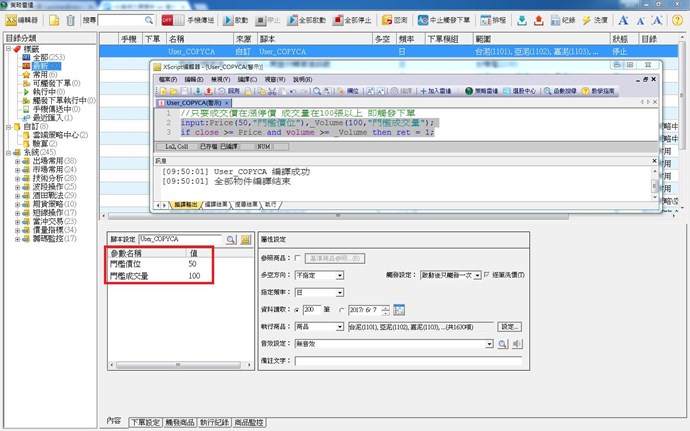Expand the 出場常用 tree folder
This screenshot has height=431, width=690.
[17, 160]
